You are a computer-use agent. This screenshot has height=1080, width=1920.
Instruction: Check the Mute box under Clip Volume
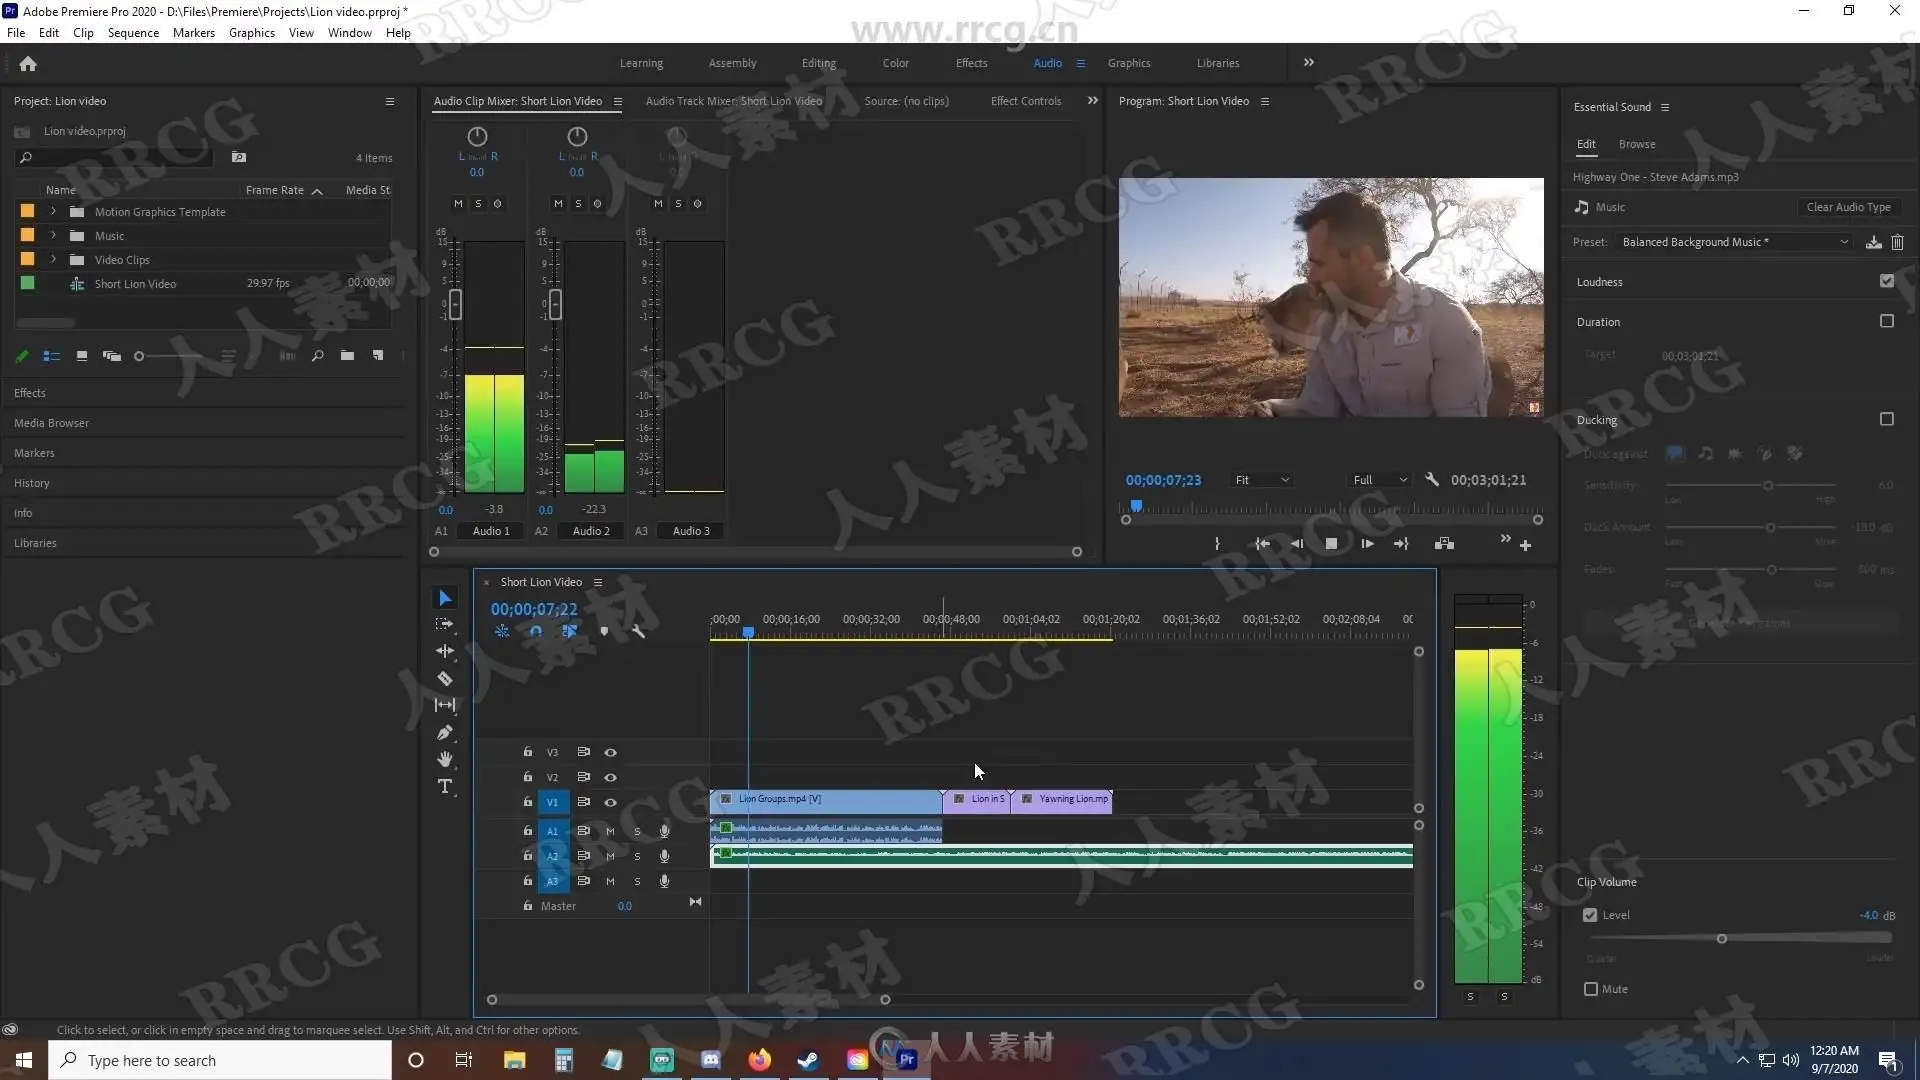pos(1590,989)
